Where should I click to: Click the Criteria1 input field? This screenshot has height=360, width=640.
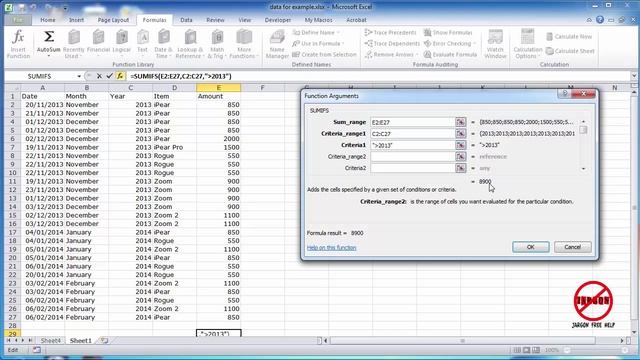point(412,145)
